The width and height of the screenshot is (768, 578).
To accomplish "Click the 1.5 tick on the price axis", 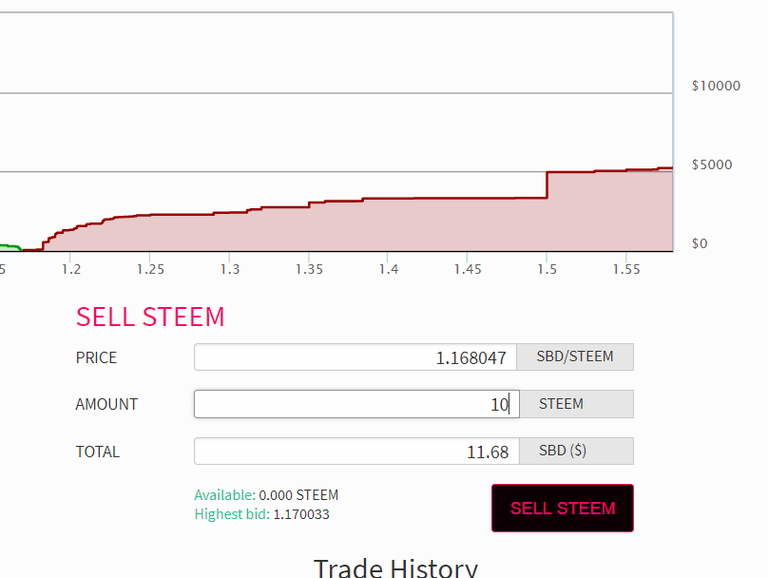I will click(x=547, y=270).
